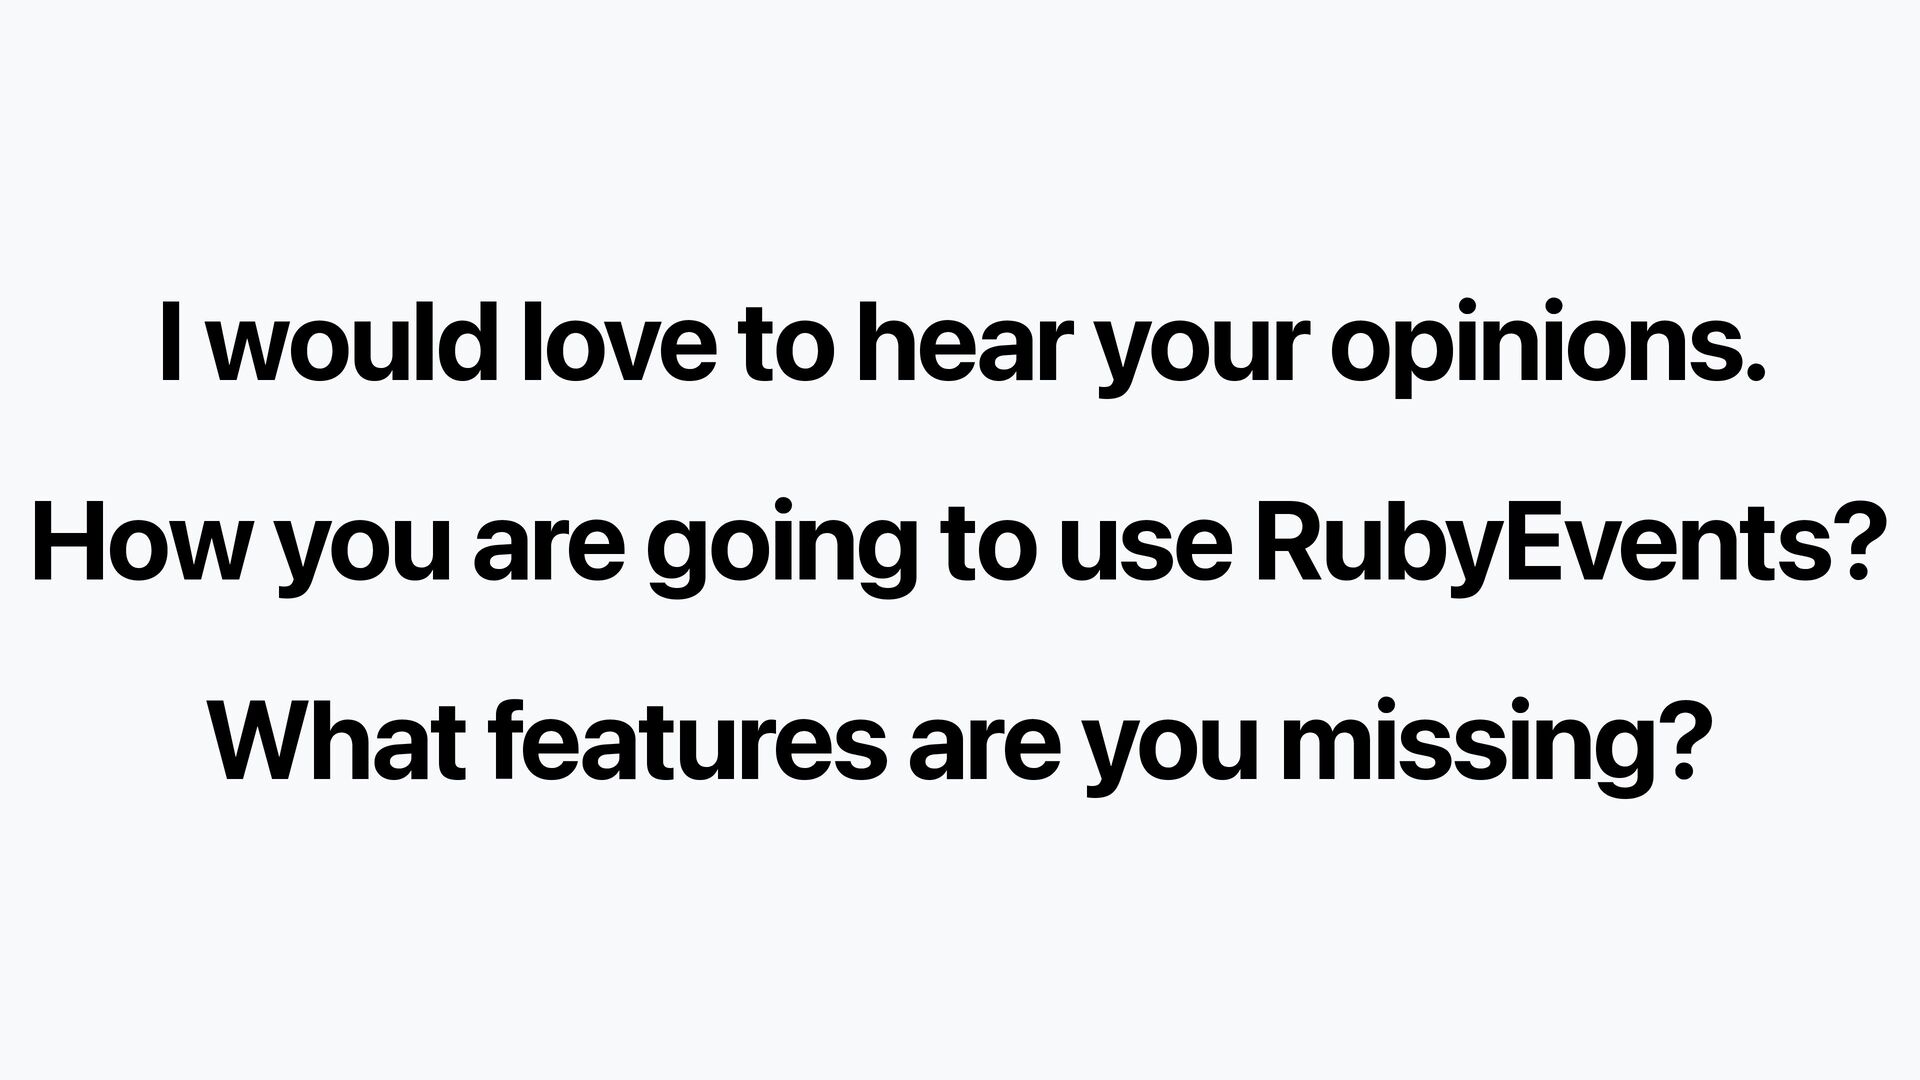
Task: Click the word "opinions." ending the first line
Action: [1547, 350]
